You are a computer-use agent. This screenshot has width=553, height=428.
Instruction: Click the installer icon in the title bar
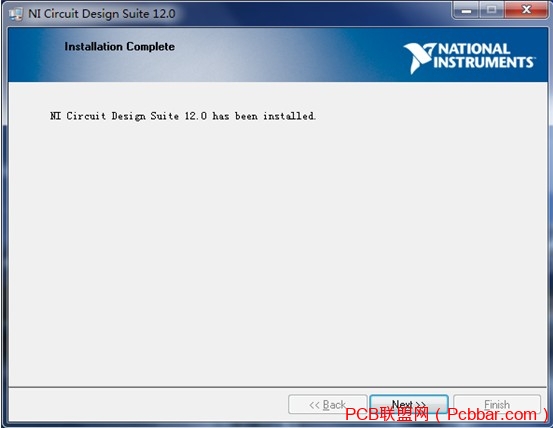coord(16,14)
